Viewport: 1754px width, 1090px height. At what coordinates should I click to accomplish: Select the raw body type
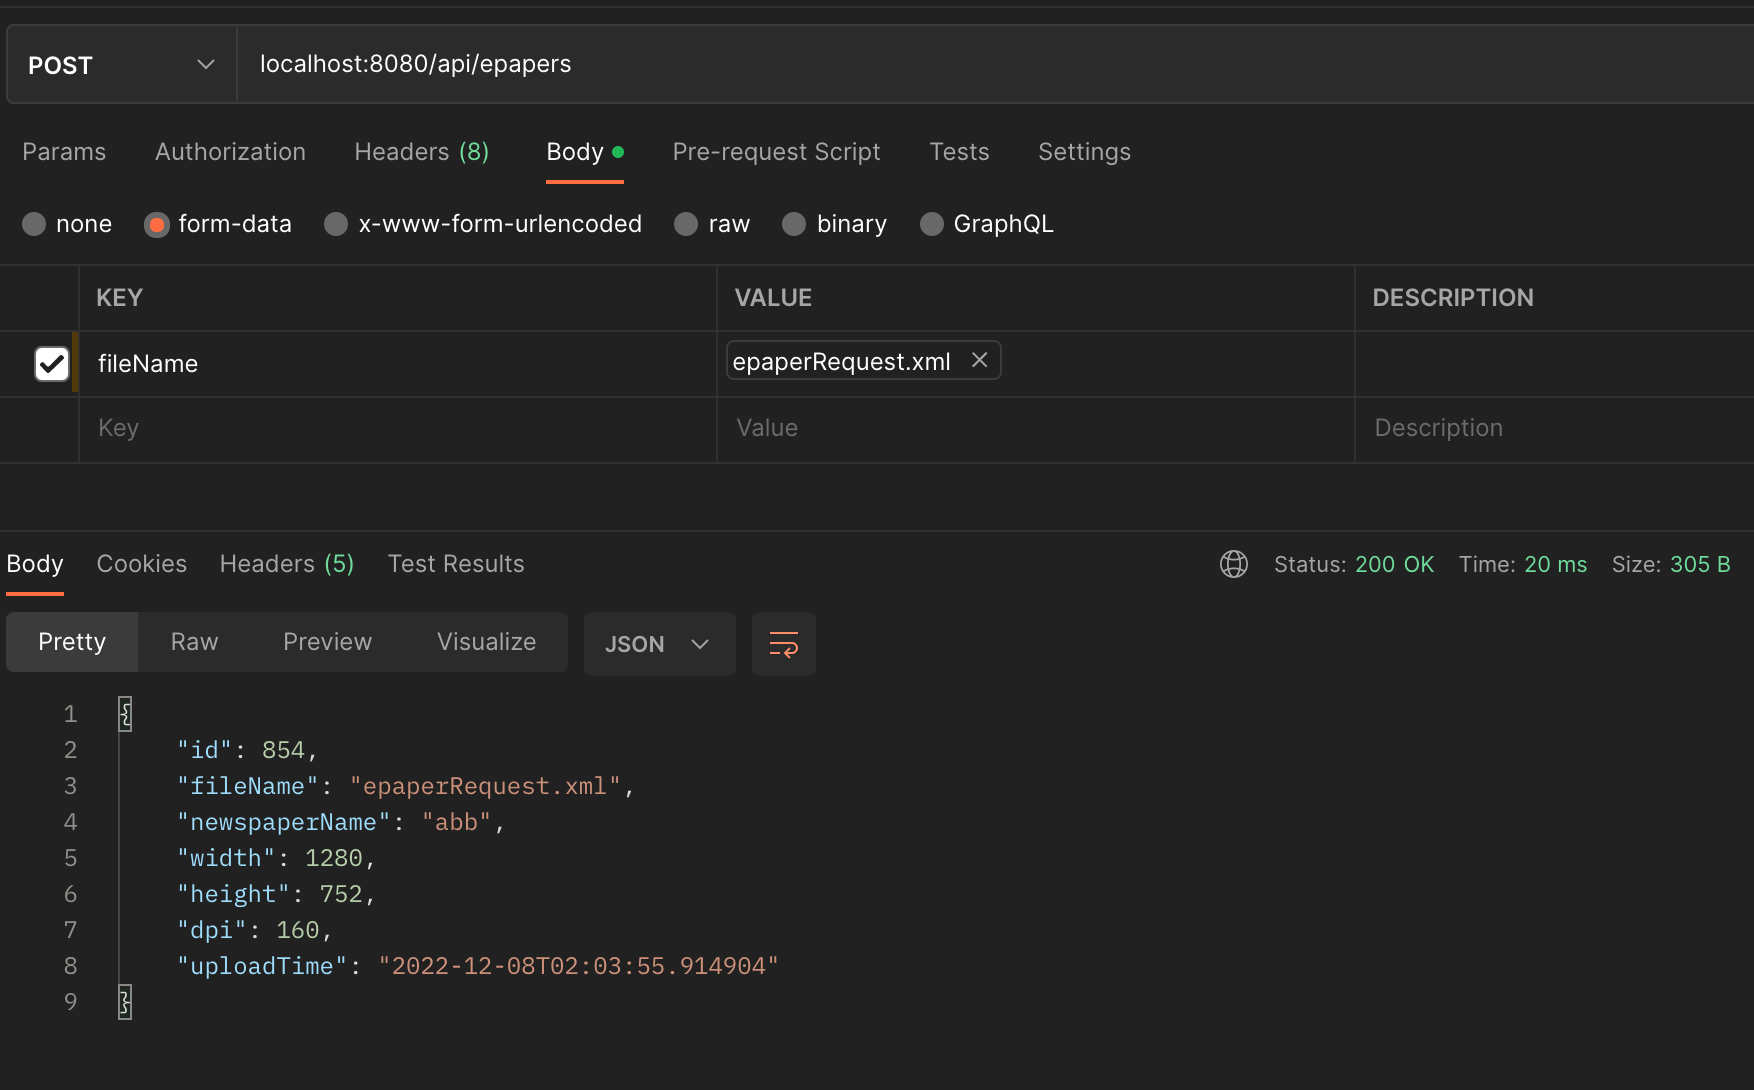click(x=712, y=224)
